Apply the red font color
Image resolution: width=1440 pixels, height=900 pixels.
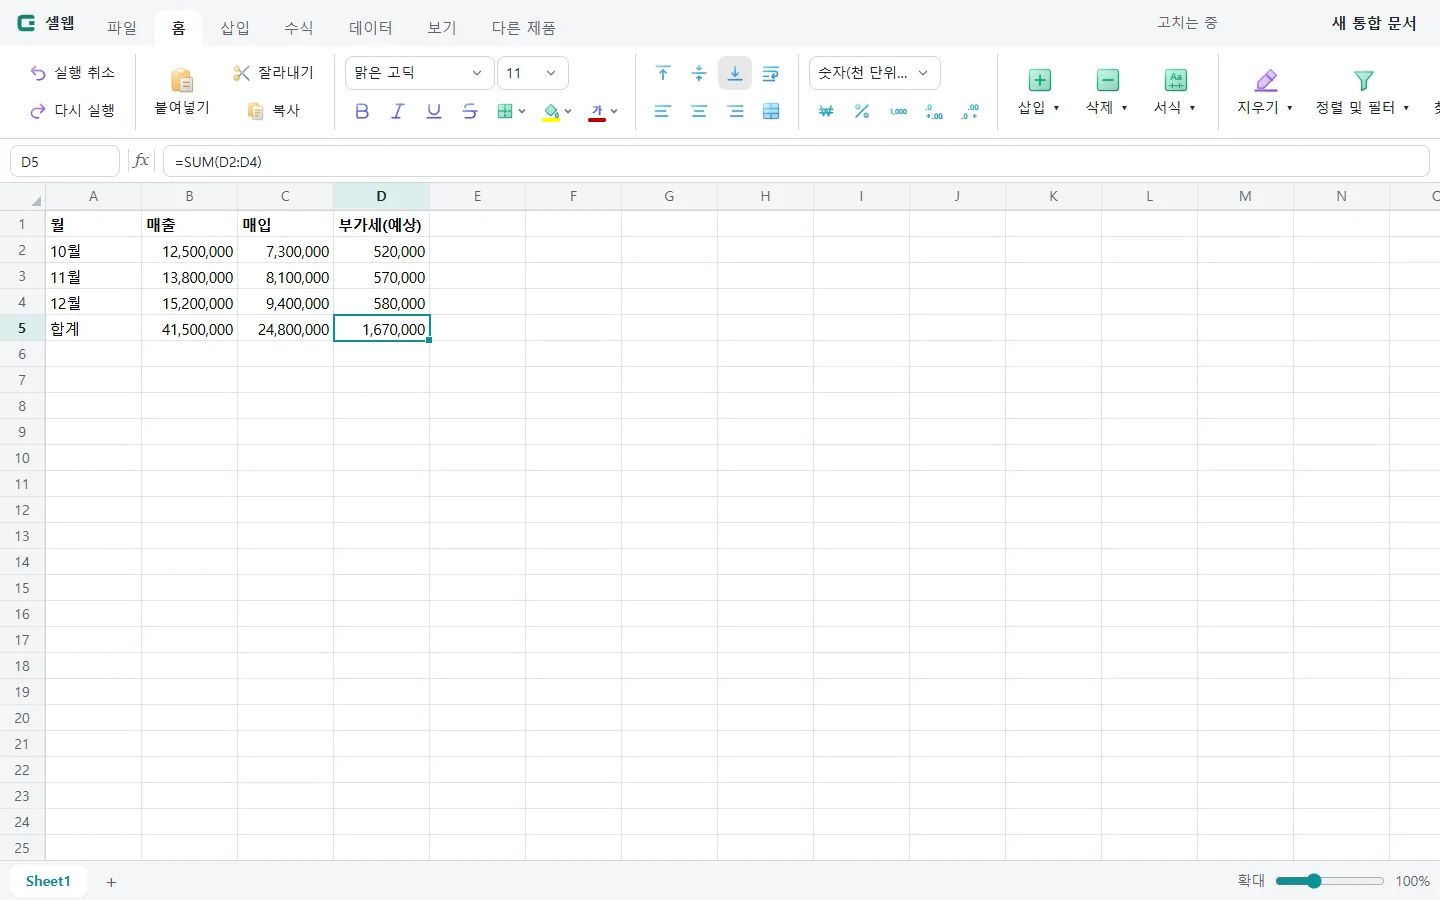[x=597, y=112]
